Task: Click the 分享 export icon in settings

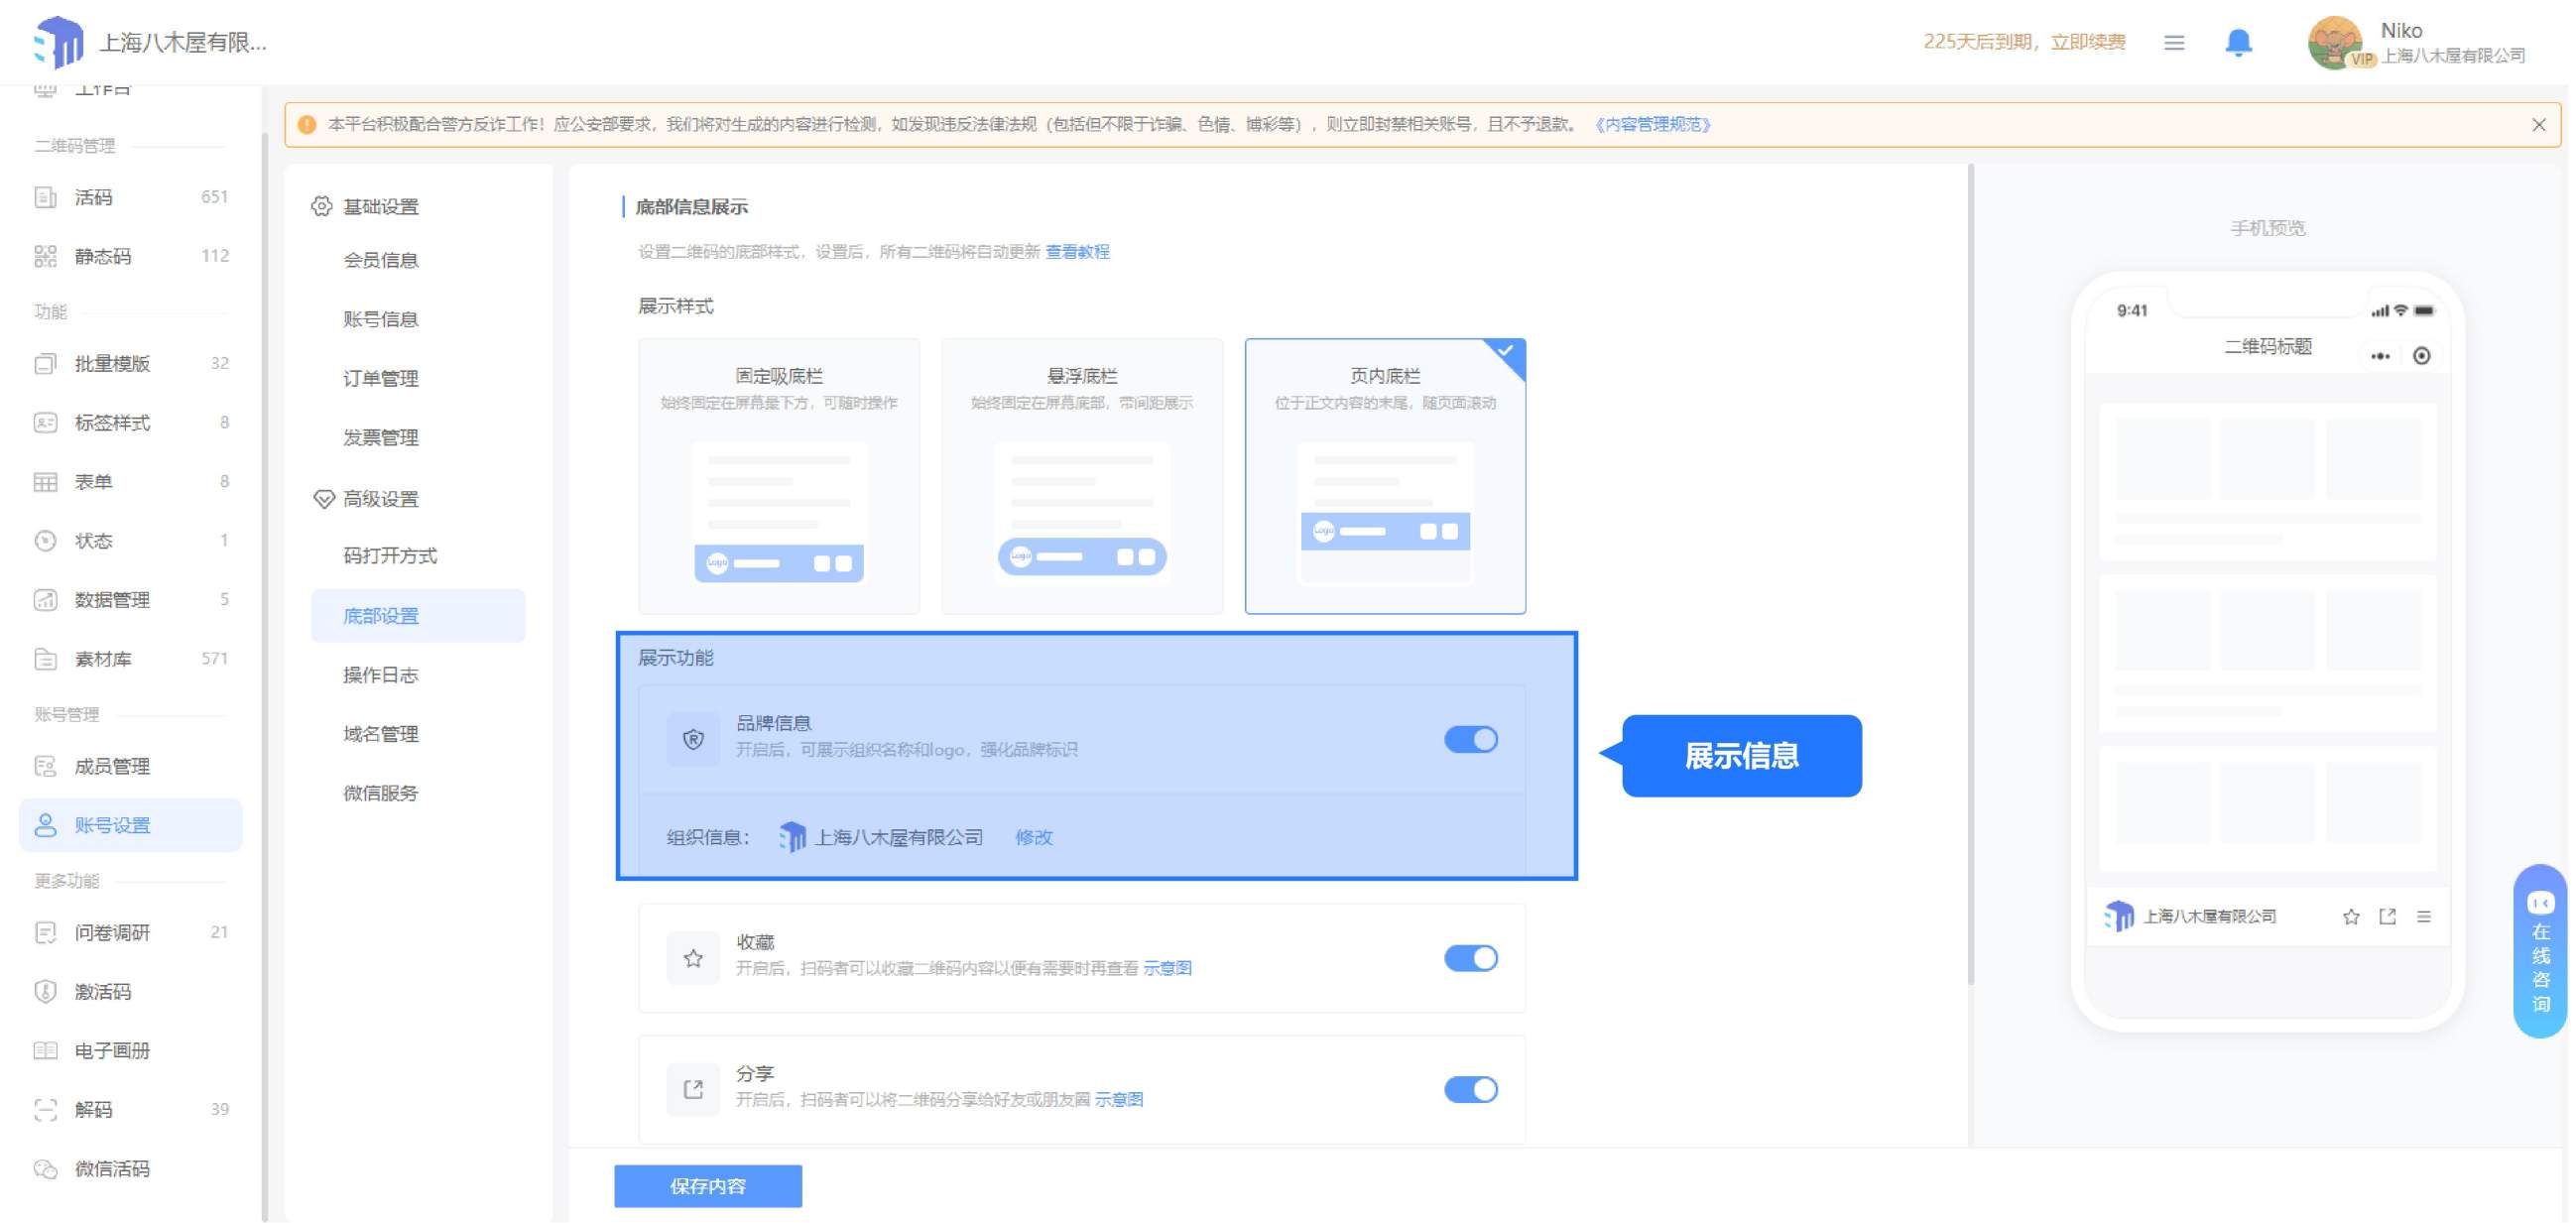Action: (693, 1089)
